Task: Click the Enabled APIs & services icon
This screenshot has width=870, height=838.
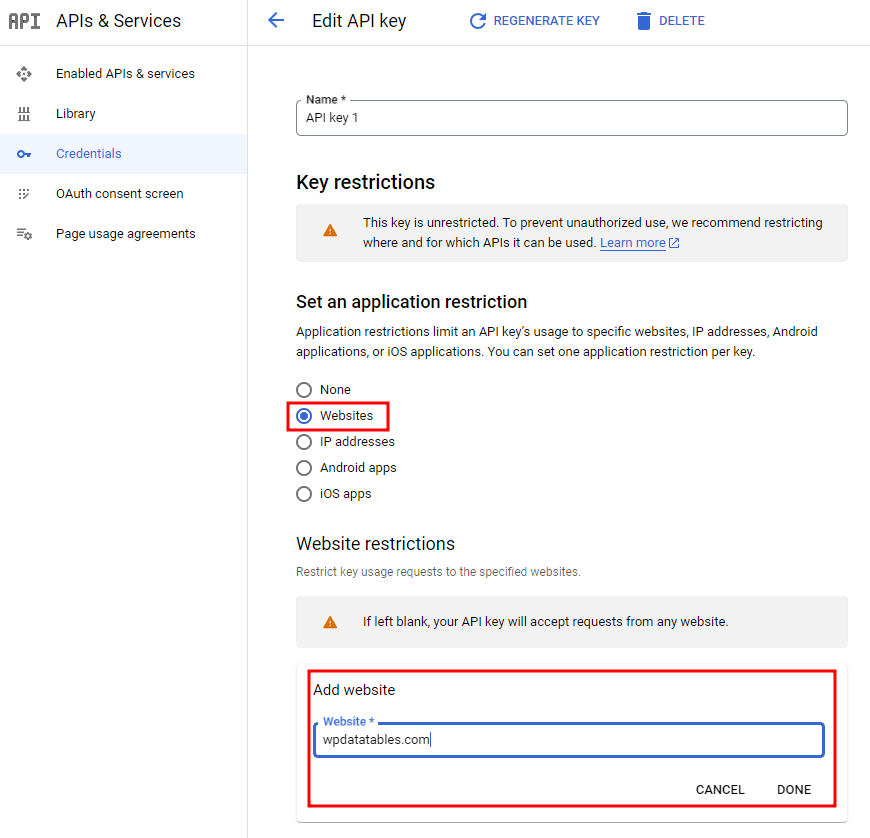Action: pos(24,74)
